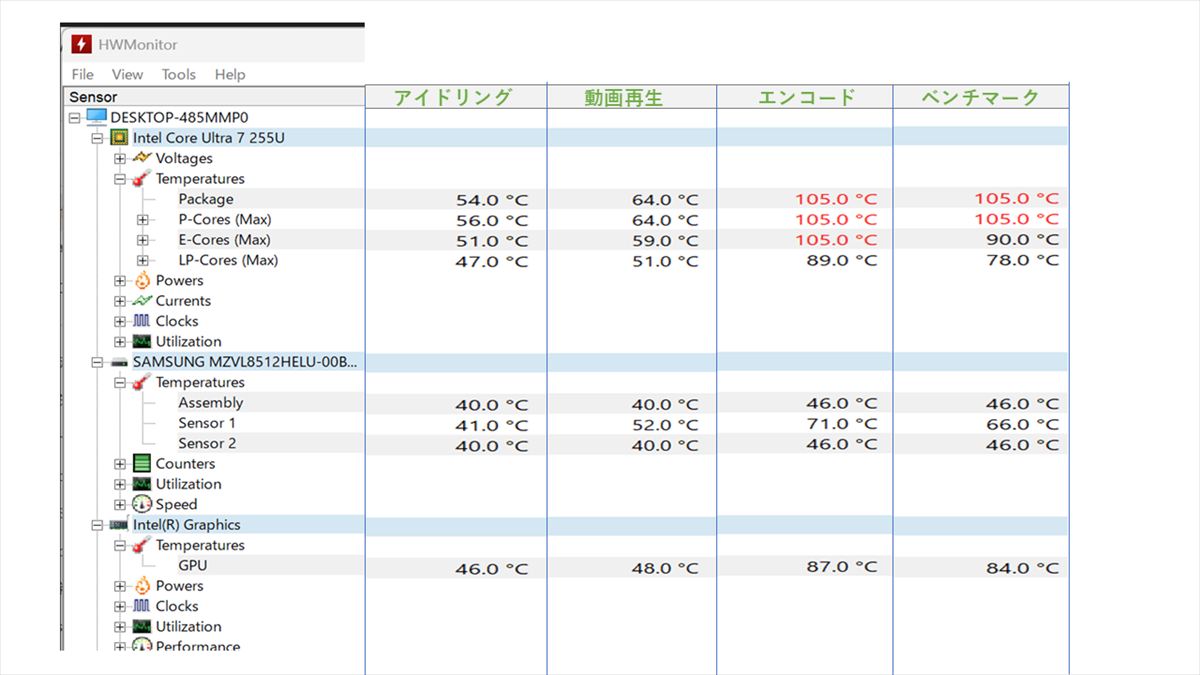Viewport: 1200px width, 675px height.
Task: Click the SAMSUNG SSD drive icon
Action: [x=119, y=362]
